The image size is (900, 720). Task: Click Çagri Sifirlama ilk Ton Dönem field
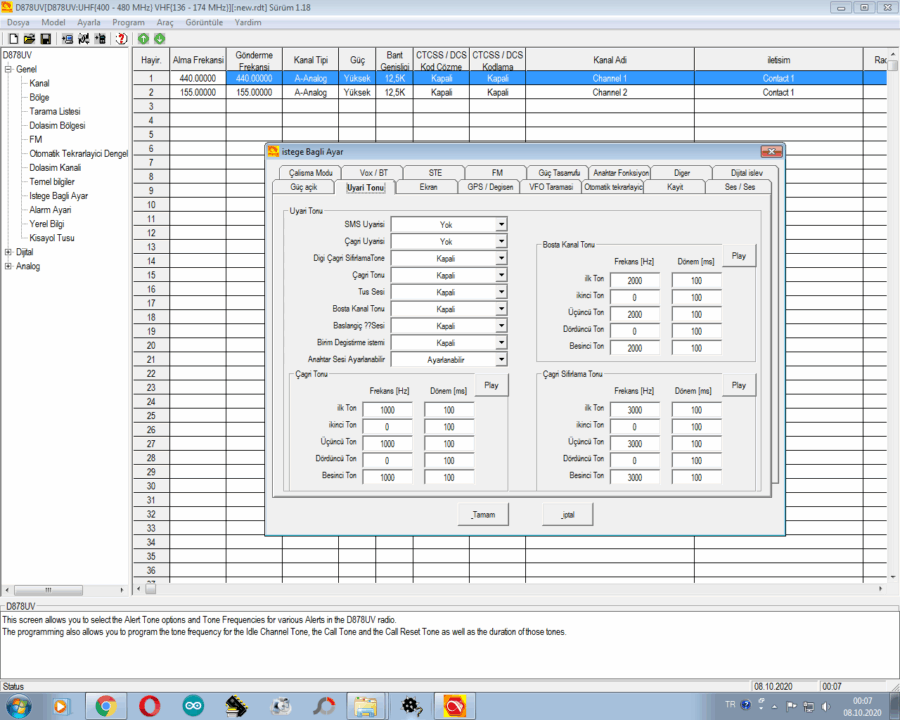[696, 410]
